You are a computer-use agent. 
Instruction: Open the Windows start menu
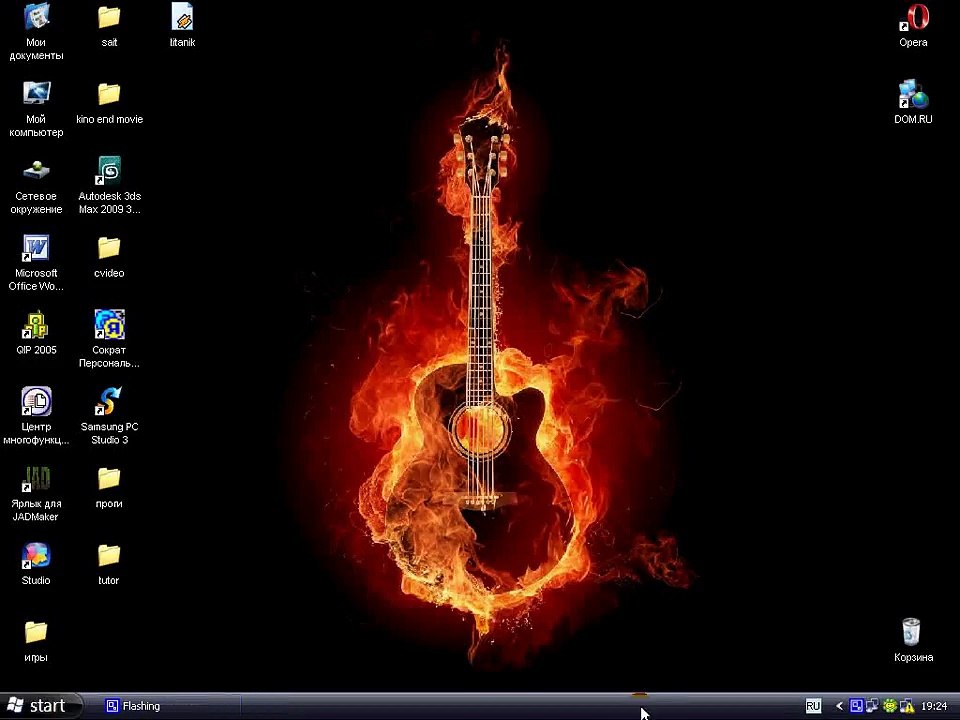(40, 706)
